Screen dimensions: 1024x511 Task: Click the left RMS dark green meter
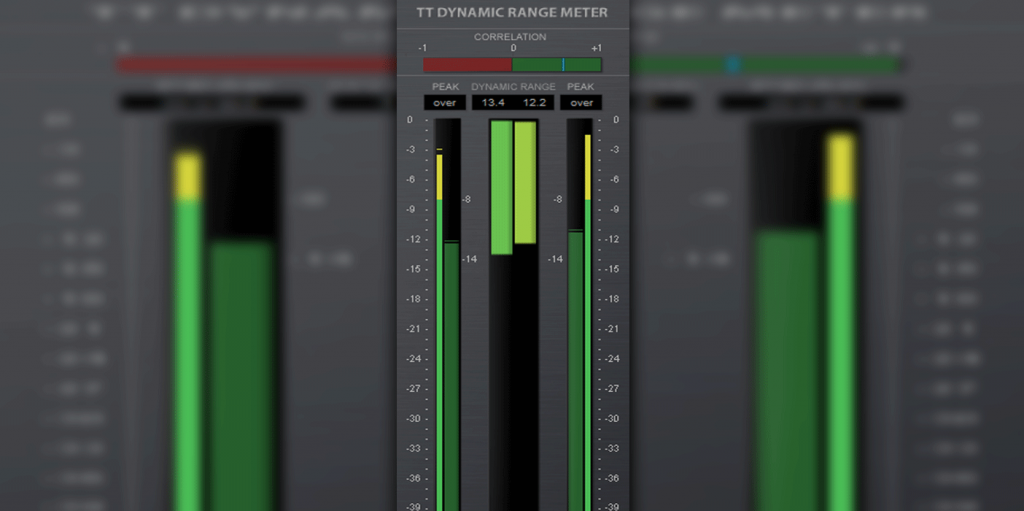tap(452, 376)
